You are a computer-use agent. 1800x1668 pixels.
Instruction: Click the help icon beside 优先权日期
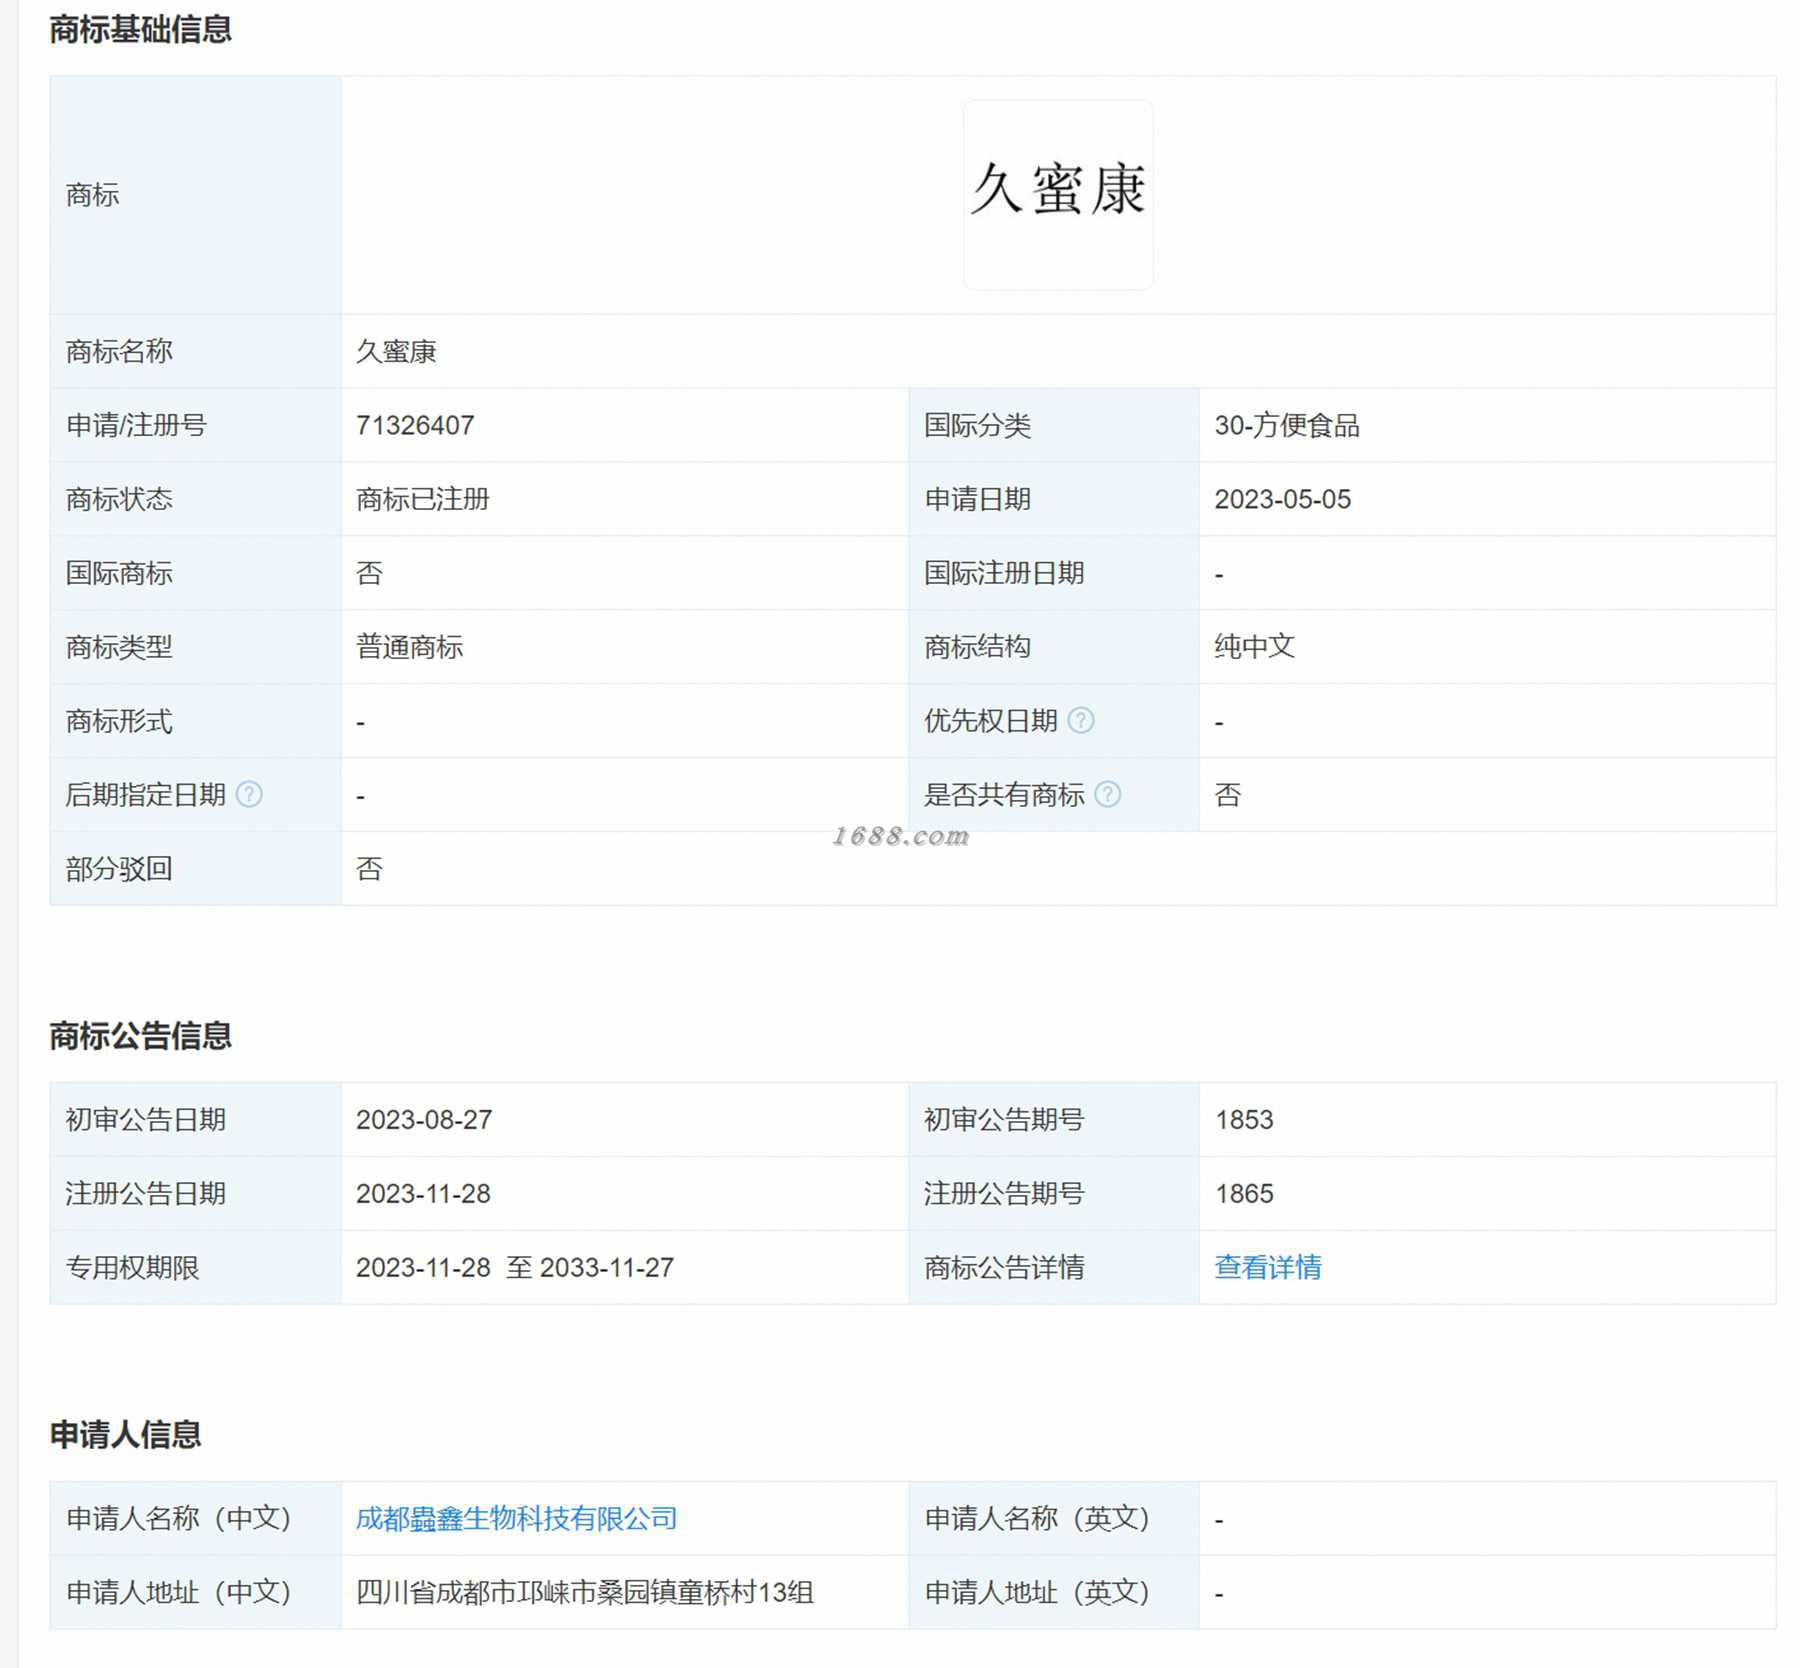tap(1081, 721)
